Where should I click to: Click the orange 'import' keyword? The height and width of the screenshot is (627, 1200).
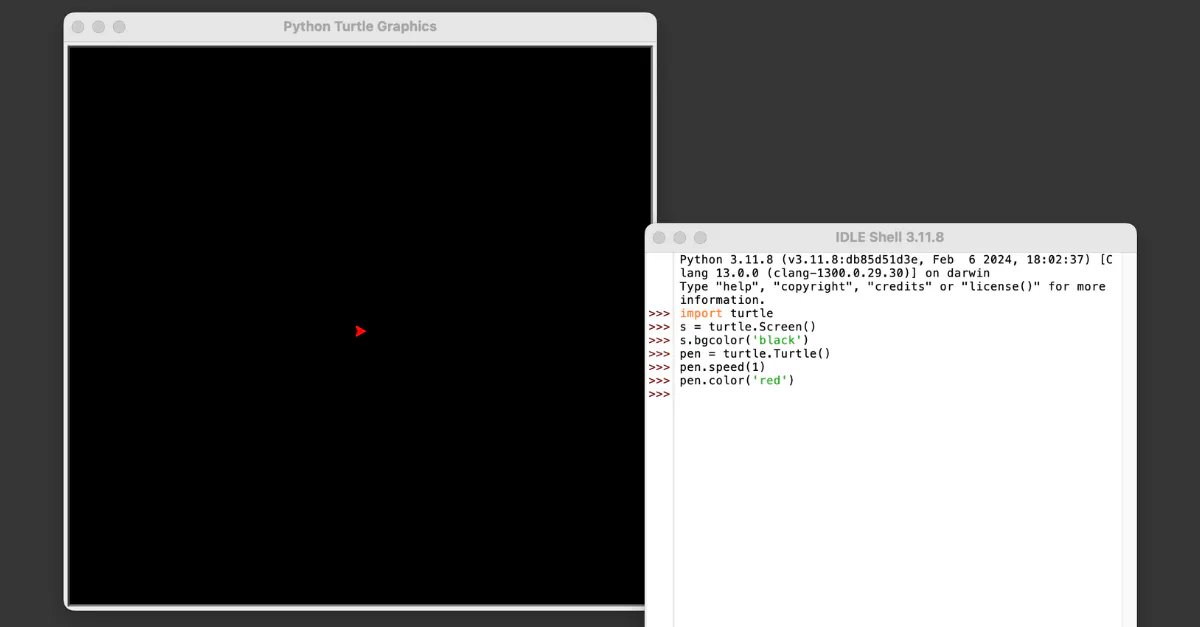point(700,313)
